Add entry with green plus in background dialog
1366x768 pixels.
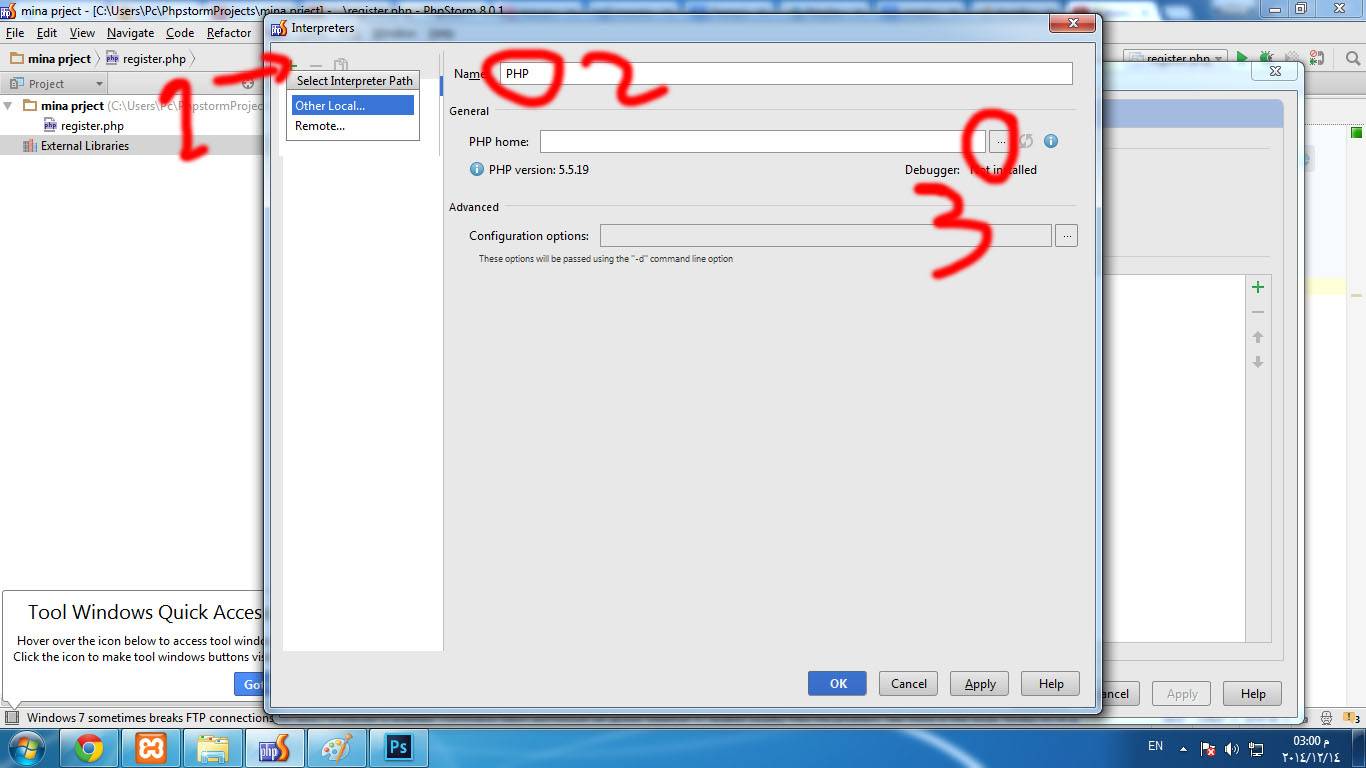(1258, 287)
